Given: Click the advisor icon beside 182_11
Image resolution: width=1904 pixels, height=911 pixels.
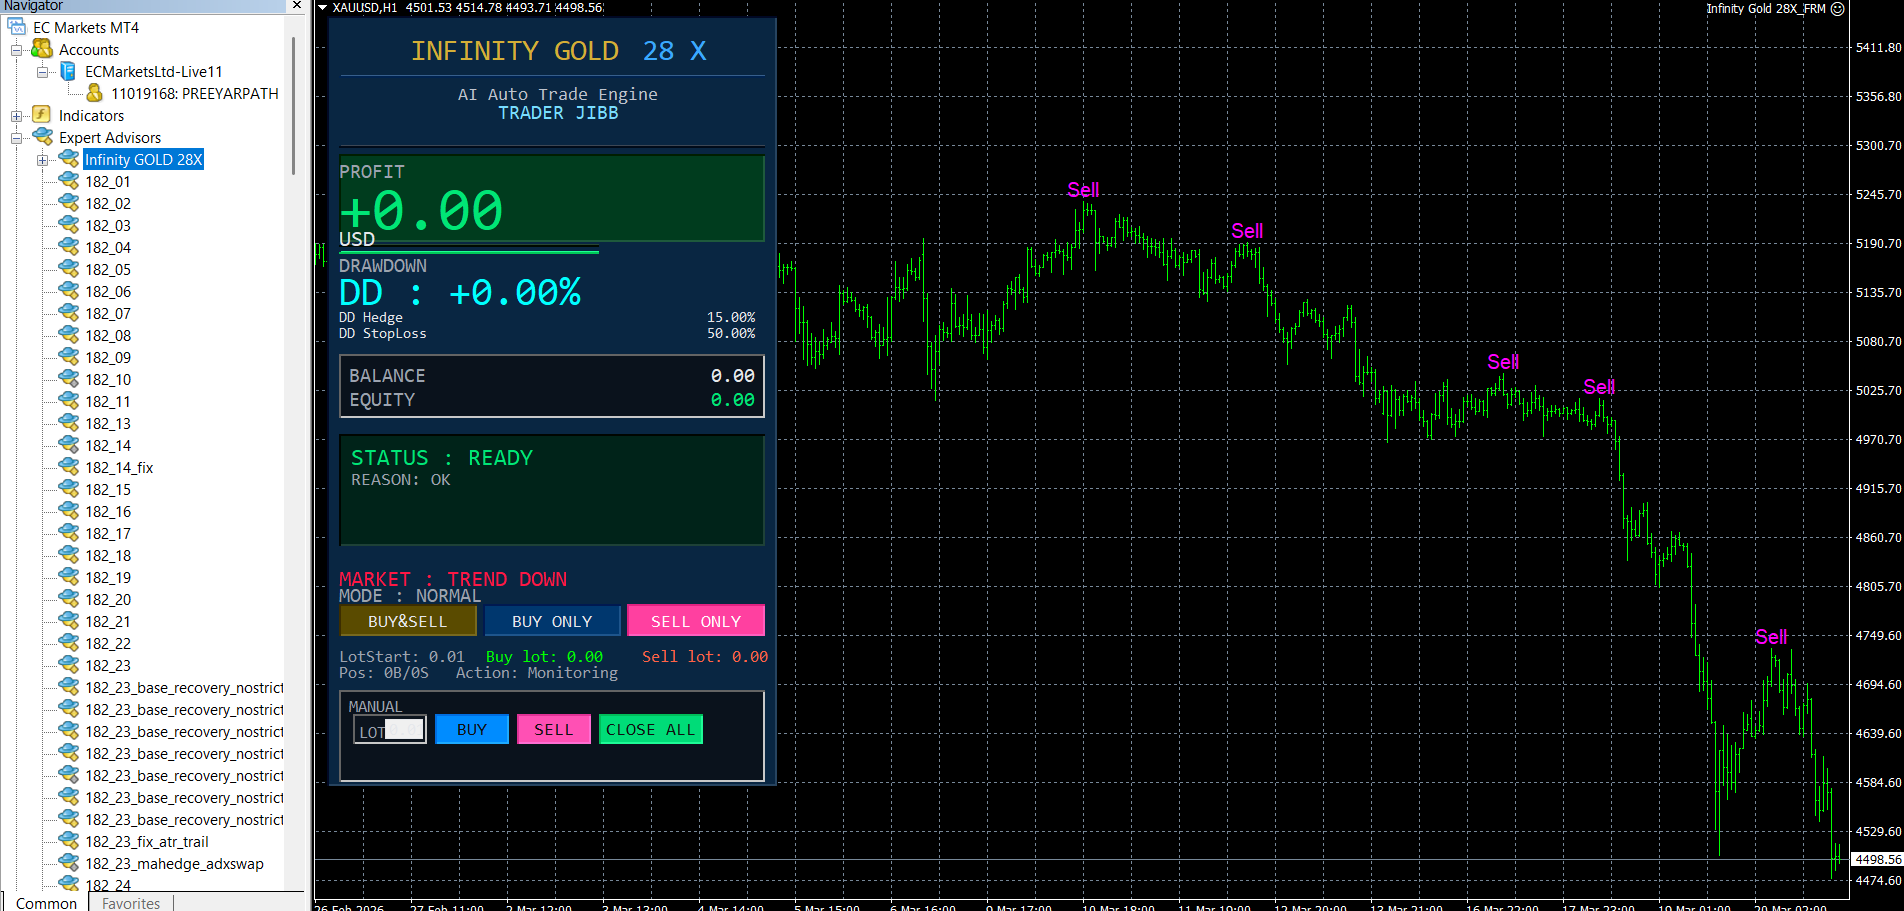Looking at the screenshot, I should pyautogui.click(x=69, y=401).
